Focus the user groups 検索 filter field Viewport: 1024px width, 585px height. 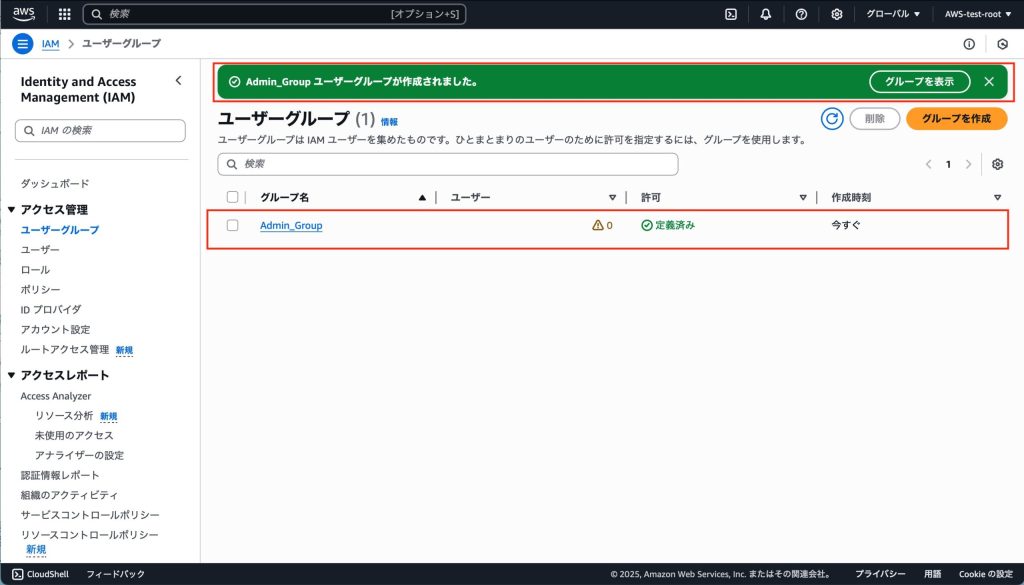pyautogui.click(x=448, y=164)
